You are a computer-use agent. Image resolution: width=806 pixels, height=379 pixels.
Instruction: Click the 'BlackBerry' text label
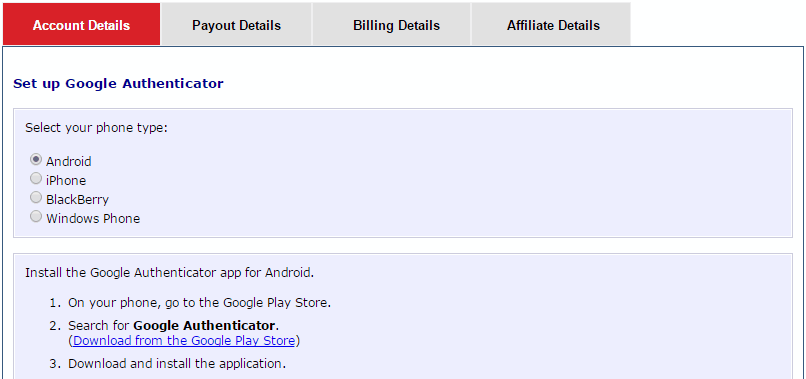78,200
